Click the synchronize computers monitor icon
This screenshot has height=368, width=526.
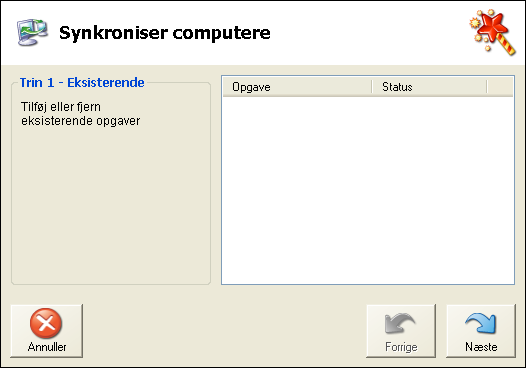[32, 32]
